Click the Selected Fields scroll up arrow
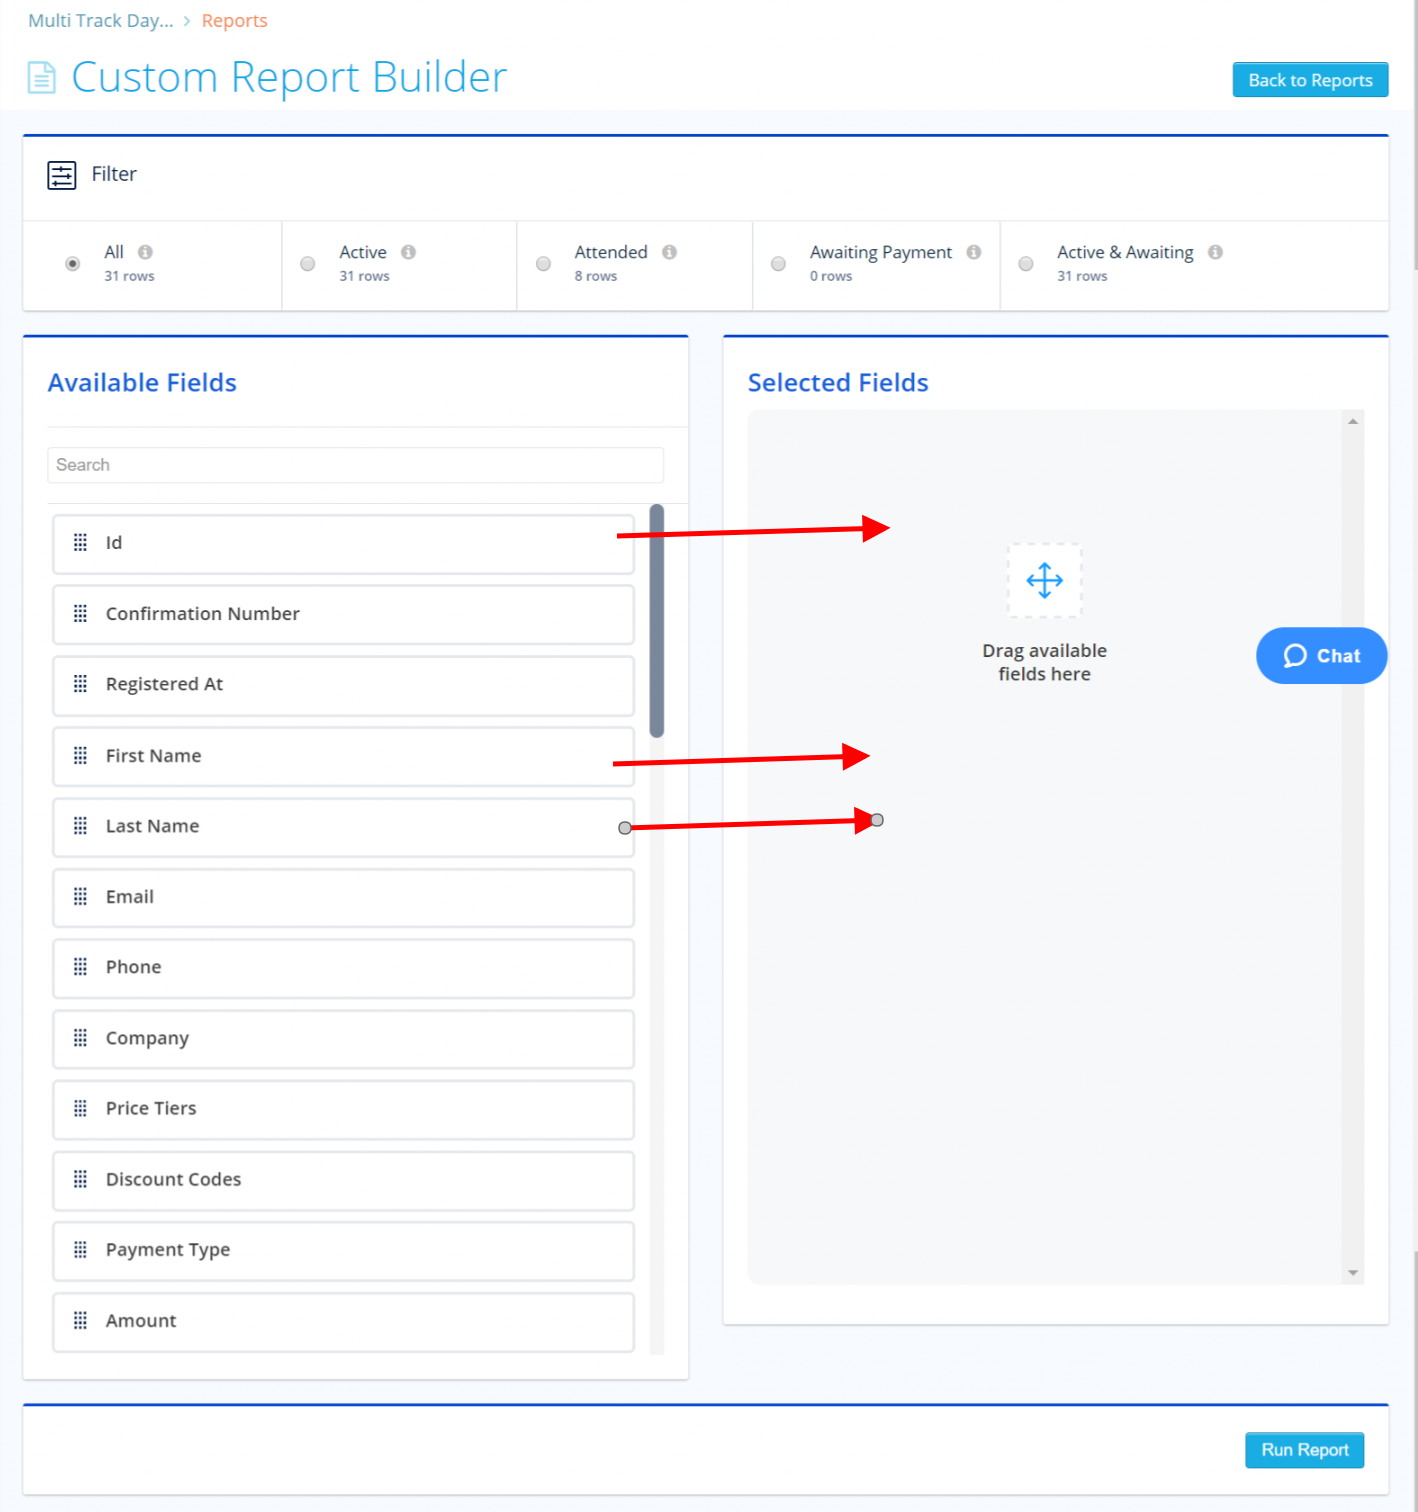The image size is (1418, 1512). [1353, 422]
